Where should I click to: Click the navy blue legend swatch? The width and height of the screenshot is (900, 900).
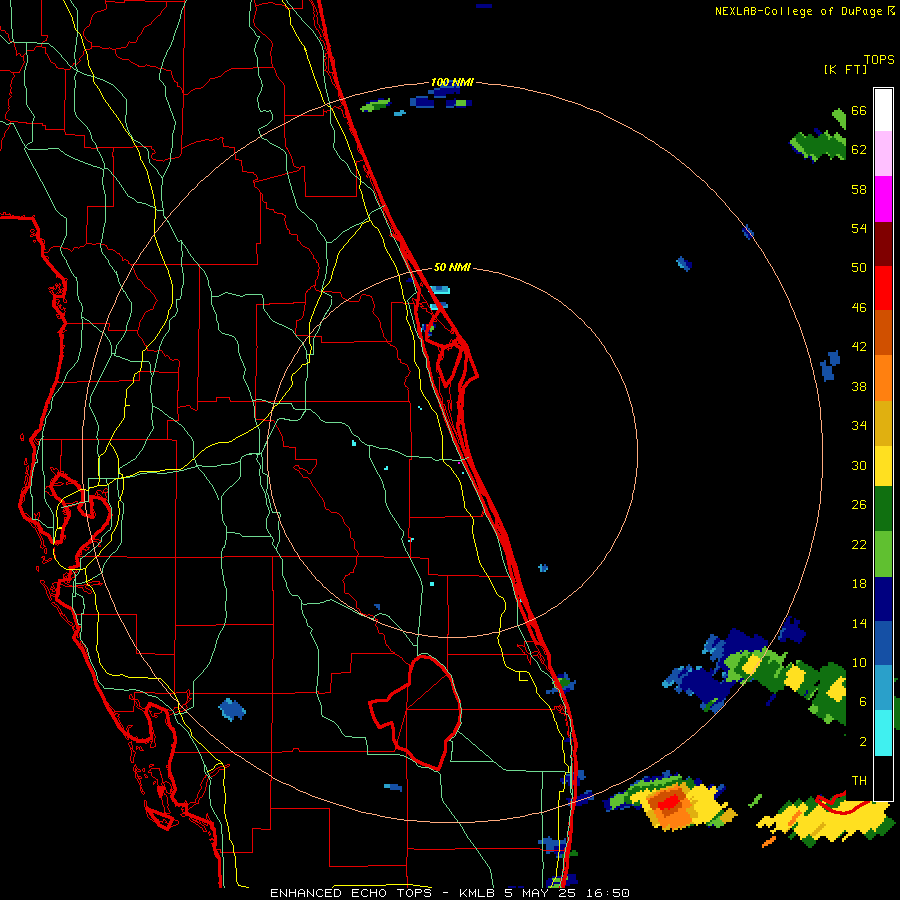[883, 599]
